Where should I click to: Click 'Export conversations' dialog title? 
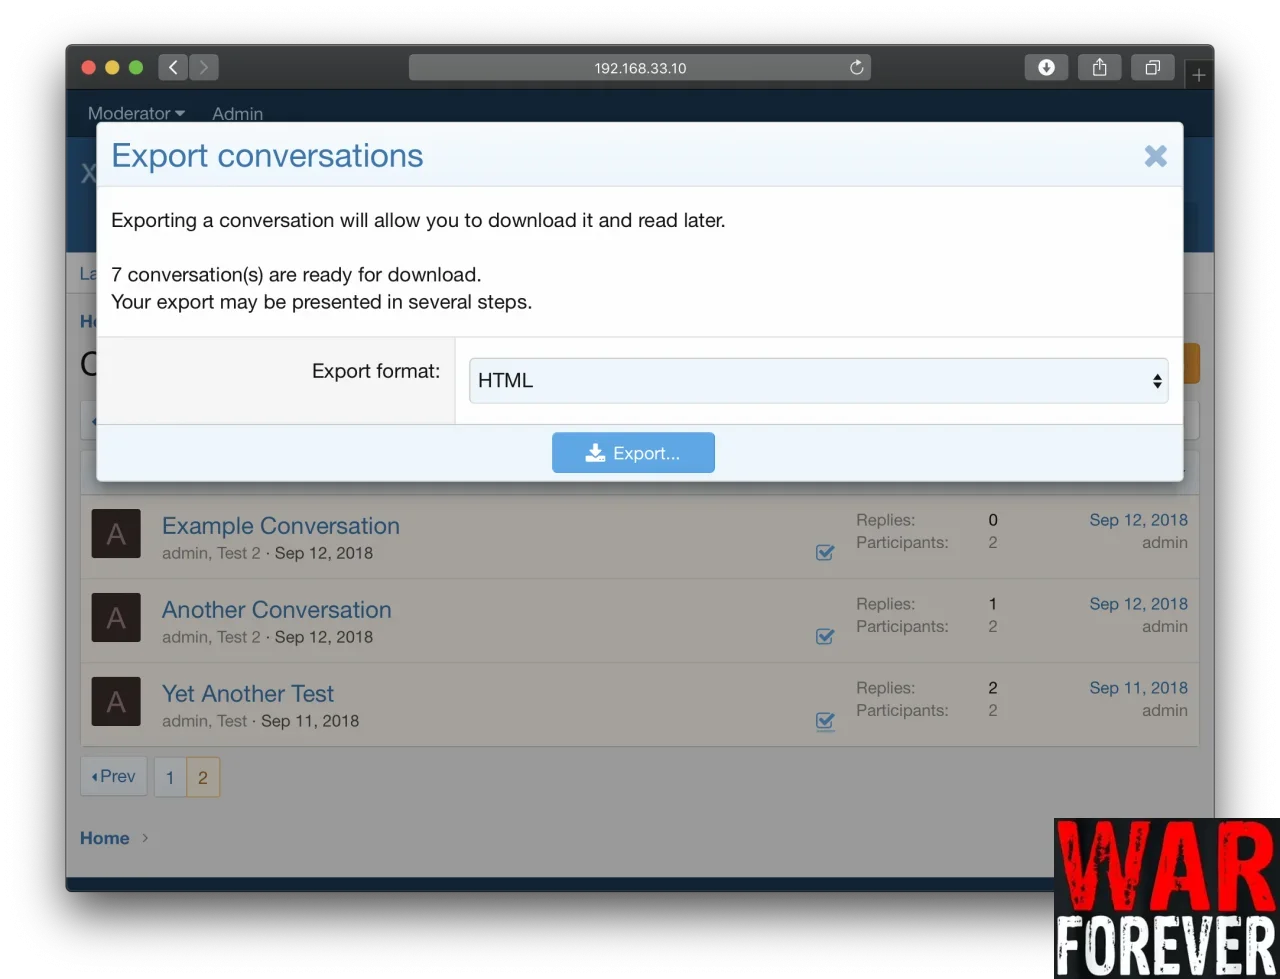pos(268,156)
